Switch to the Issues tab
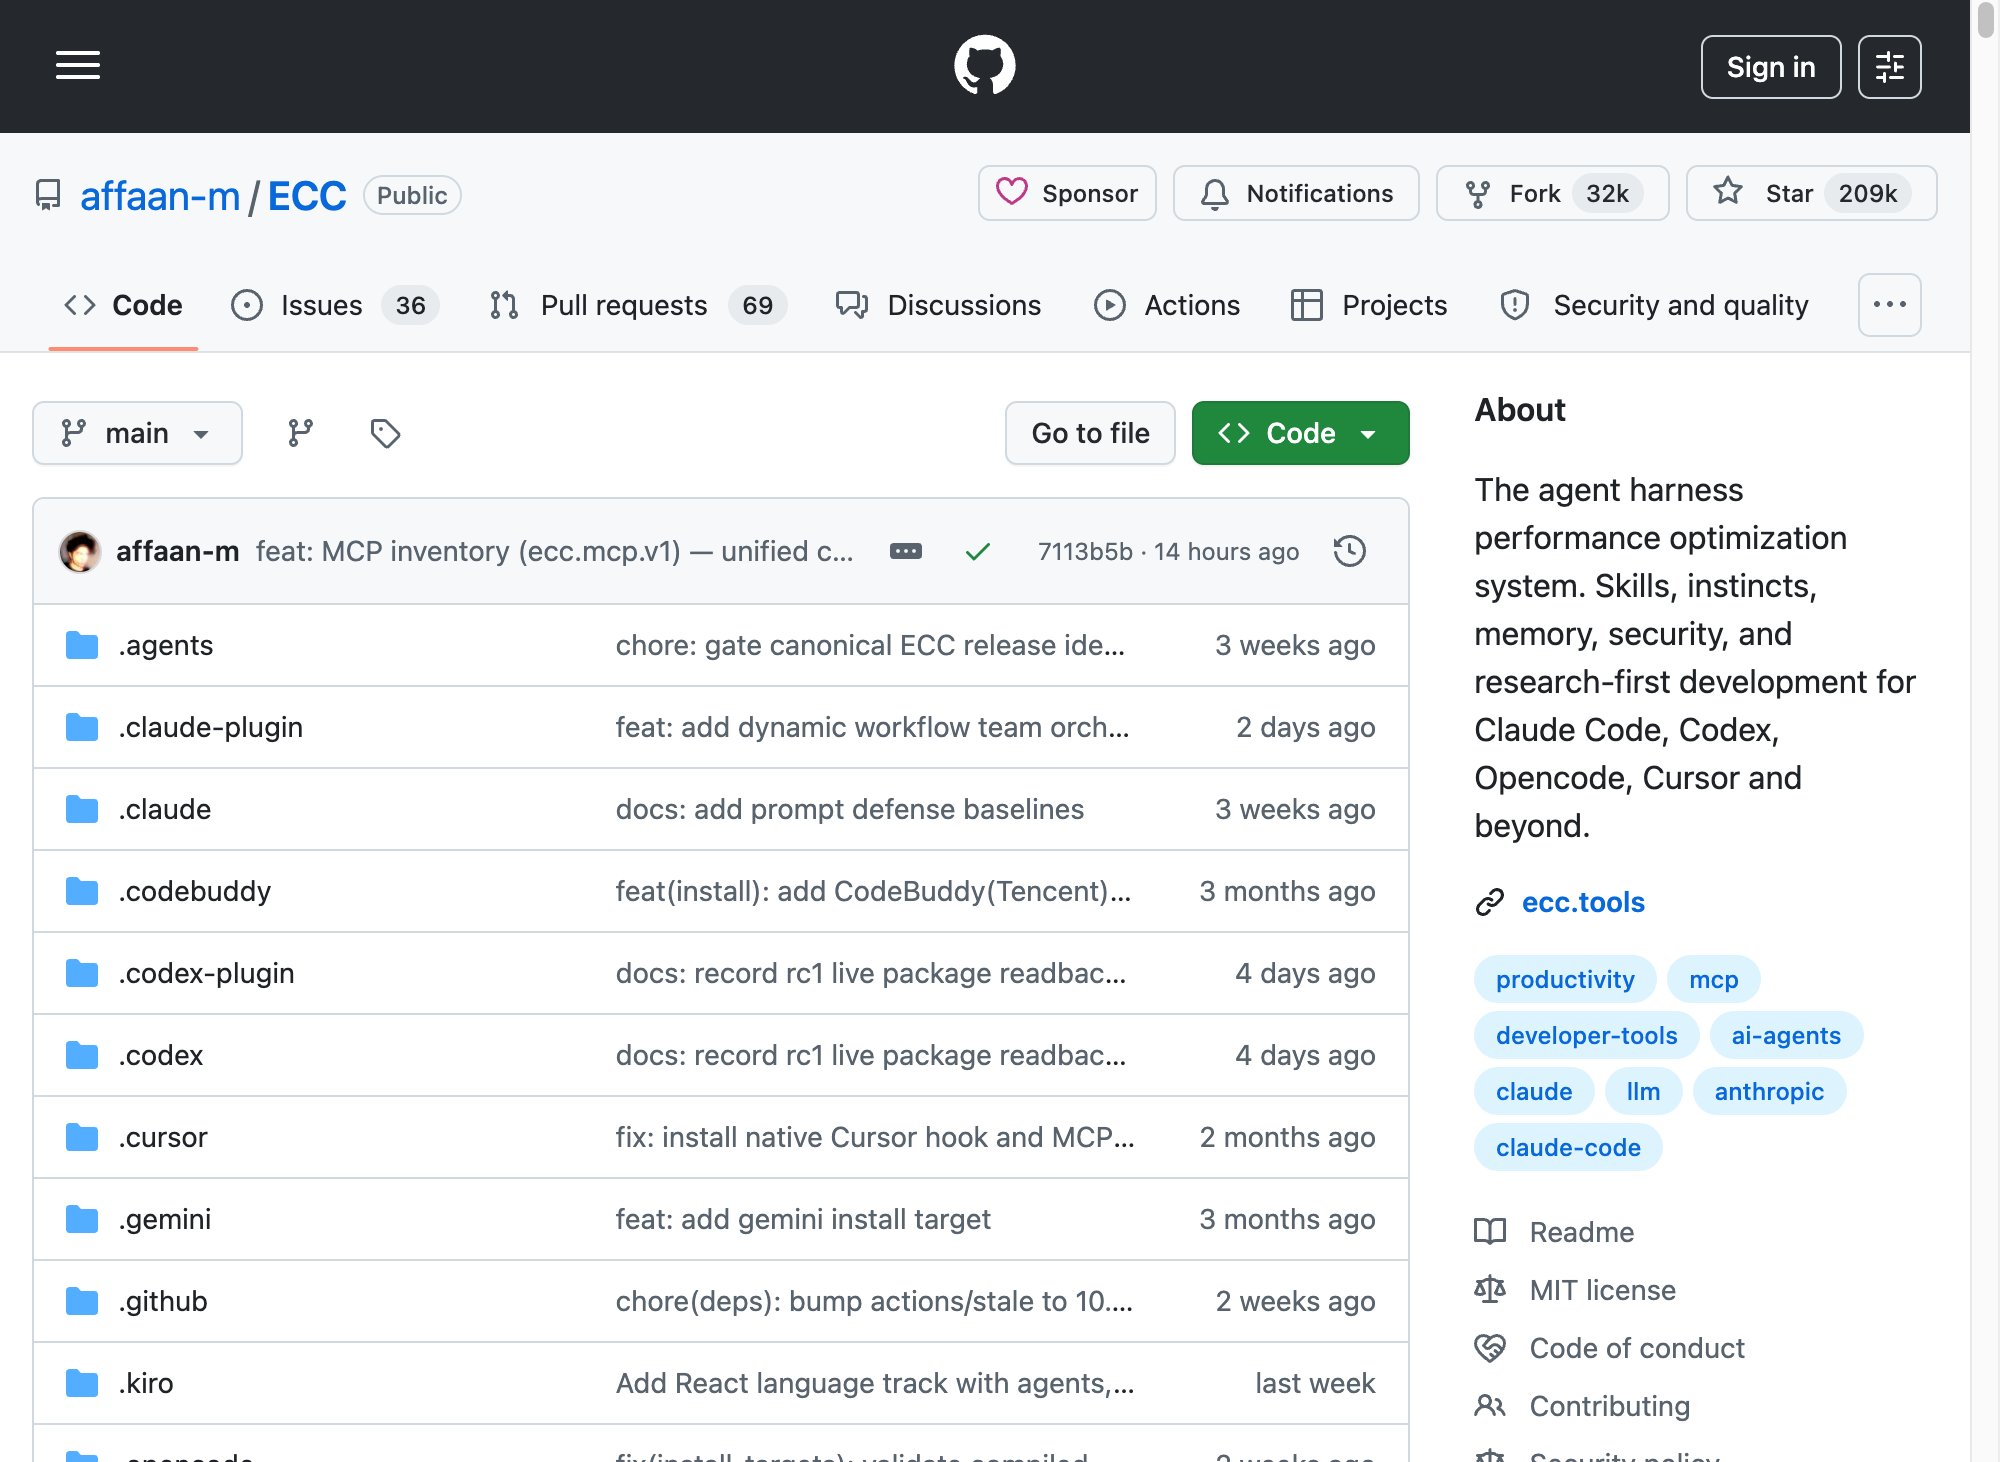Screen dimensions: 2000x1462 coord(334,305)
